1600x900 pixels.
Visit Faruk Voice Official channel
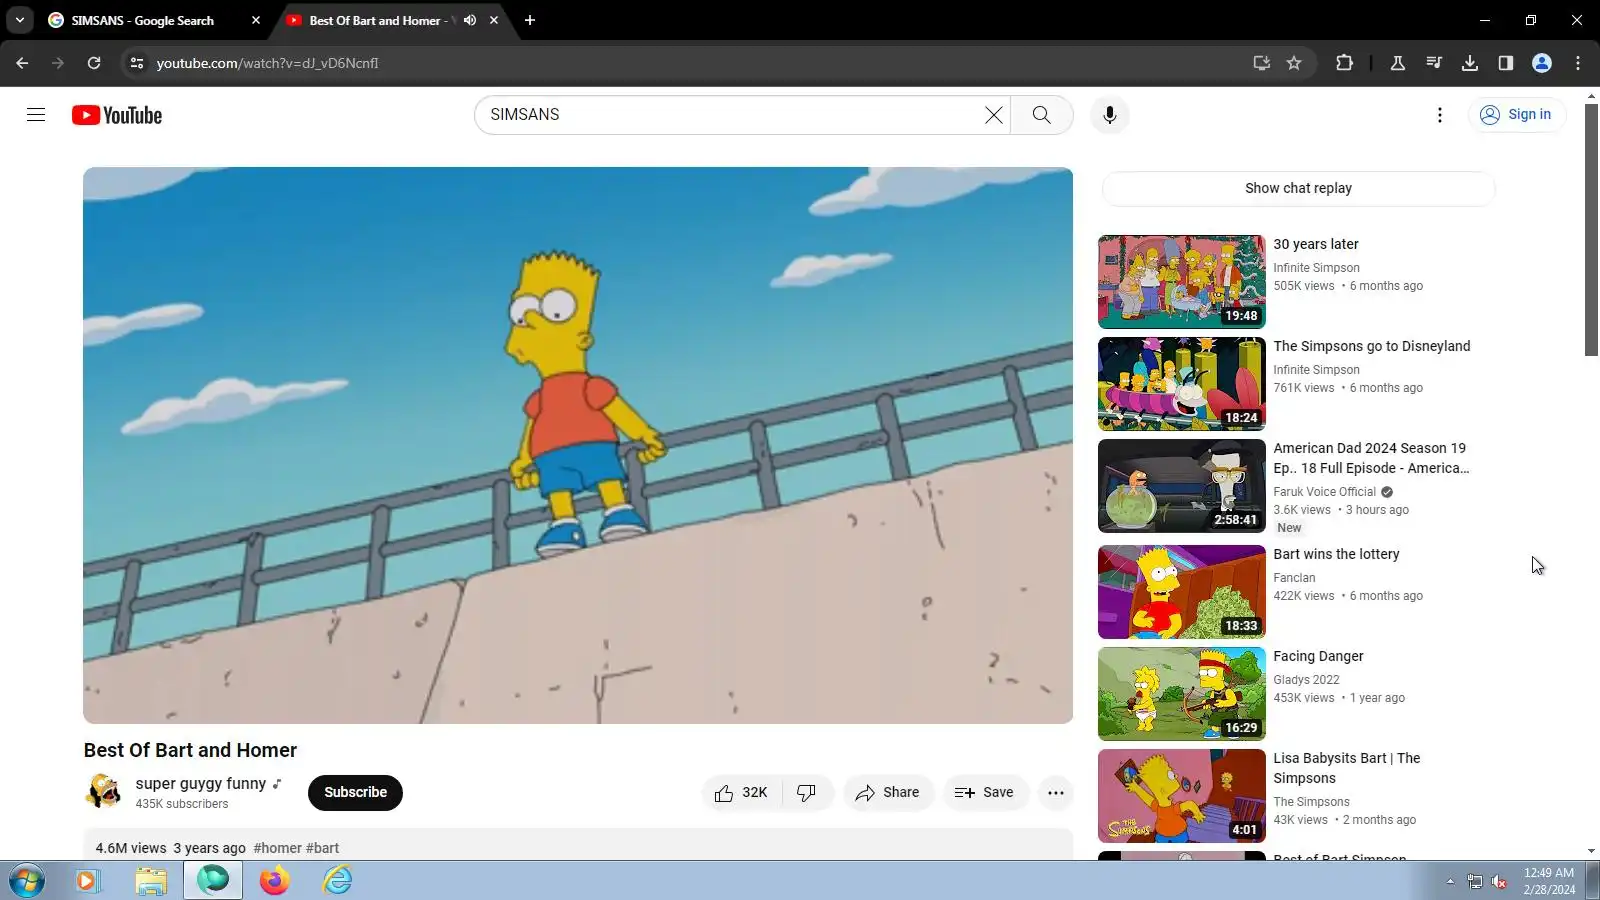[1324, 492]
